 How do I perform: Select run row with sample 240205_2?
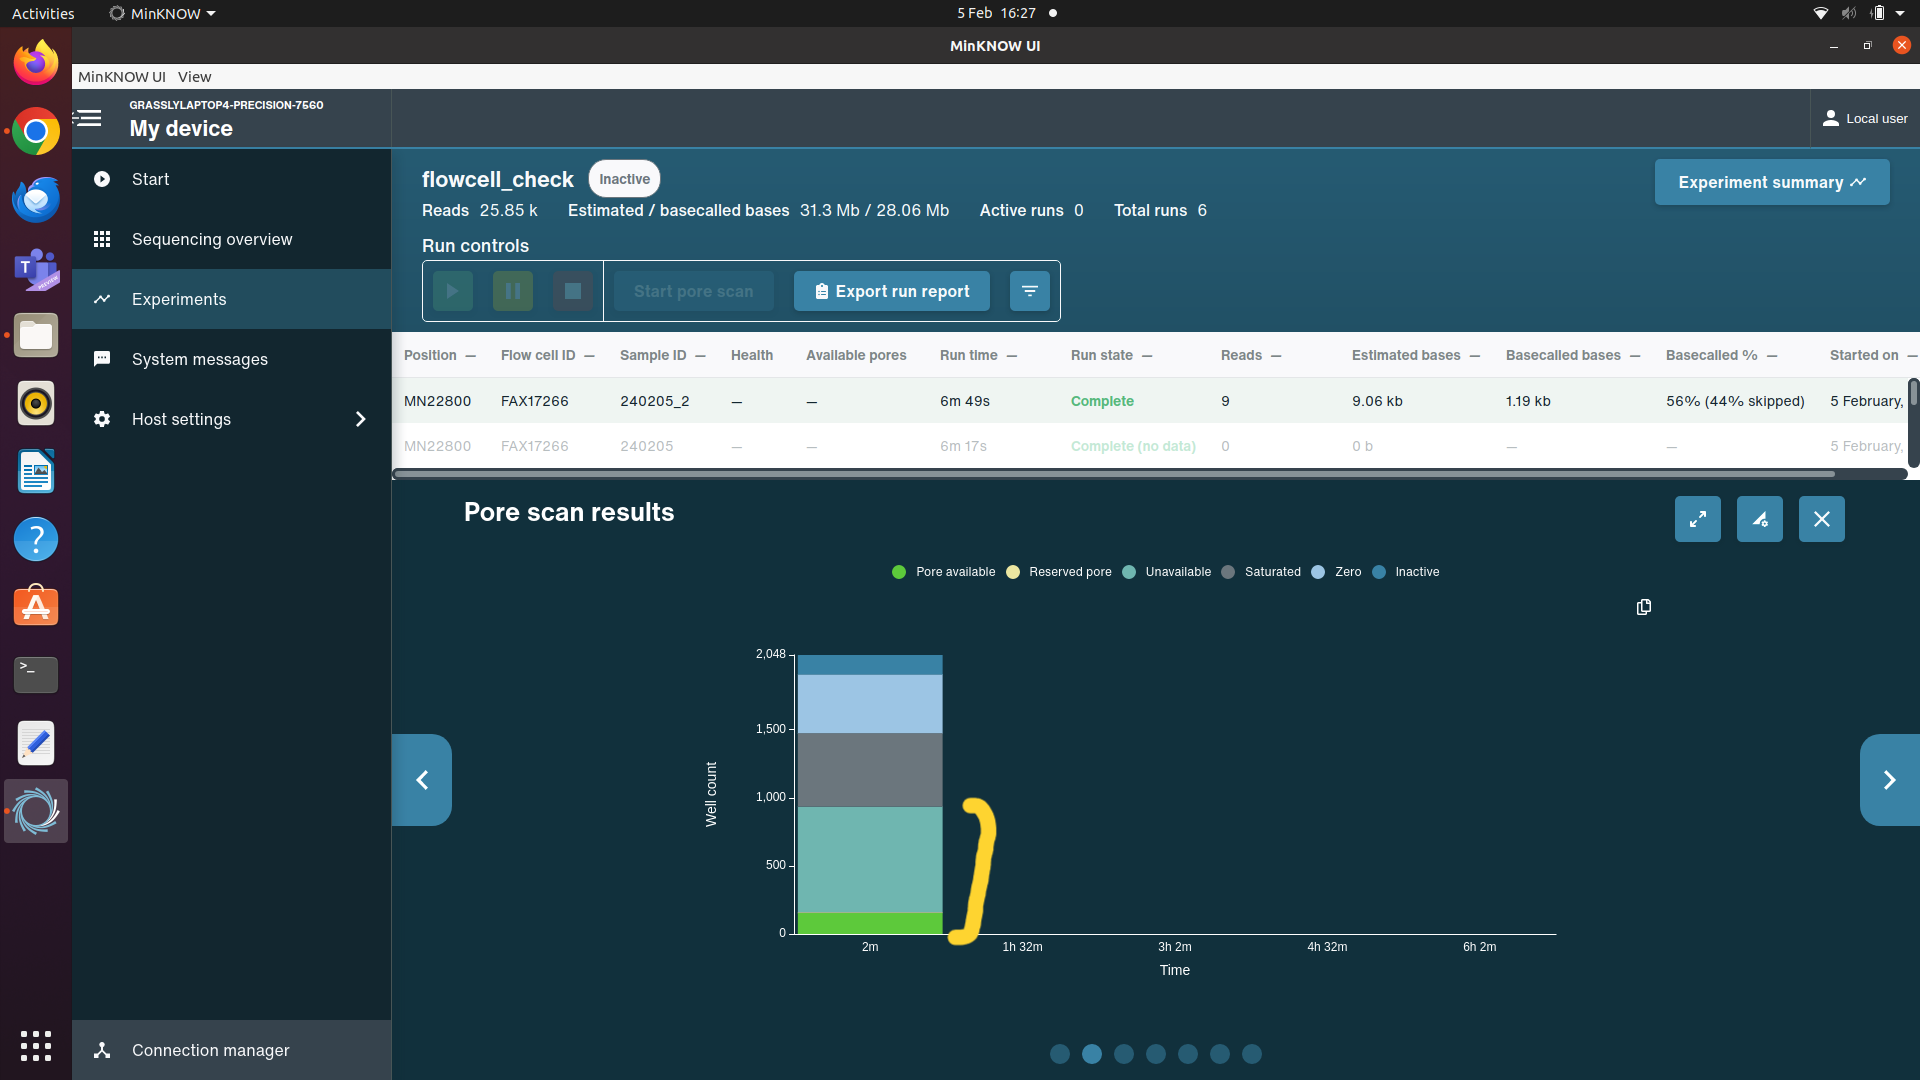[x=1150, y=401]
